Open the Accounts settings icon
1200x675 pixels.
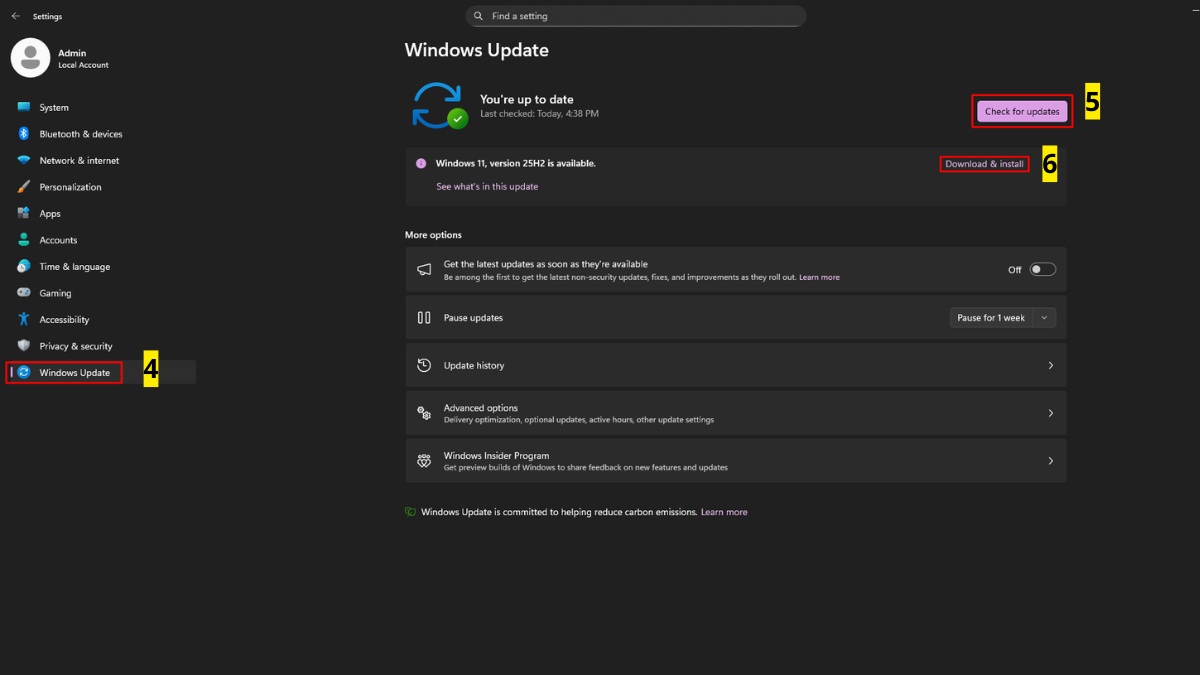click(x=24, y=239)
